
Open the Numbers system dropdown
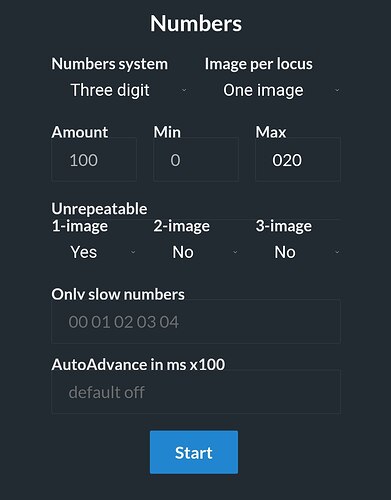tap(119, 90)
